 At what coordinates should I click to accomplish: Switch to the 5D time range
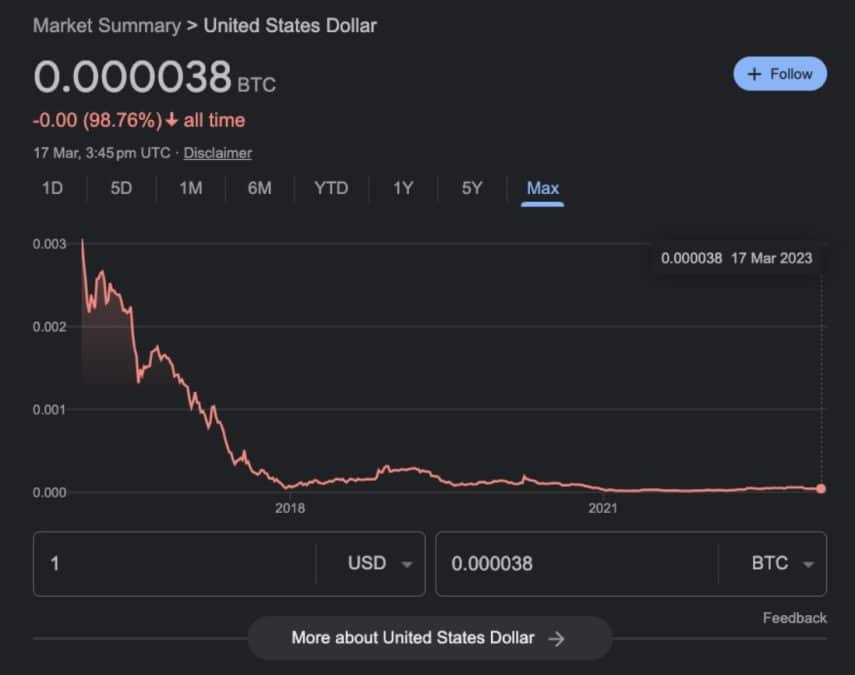pos(121,188)
